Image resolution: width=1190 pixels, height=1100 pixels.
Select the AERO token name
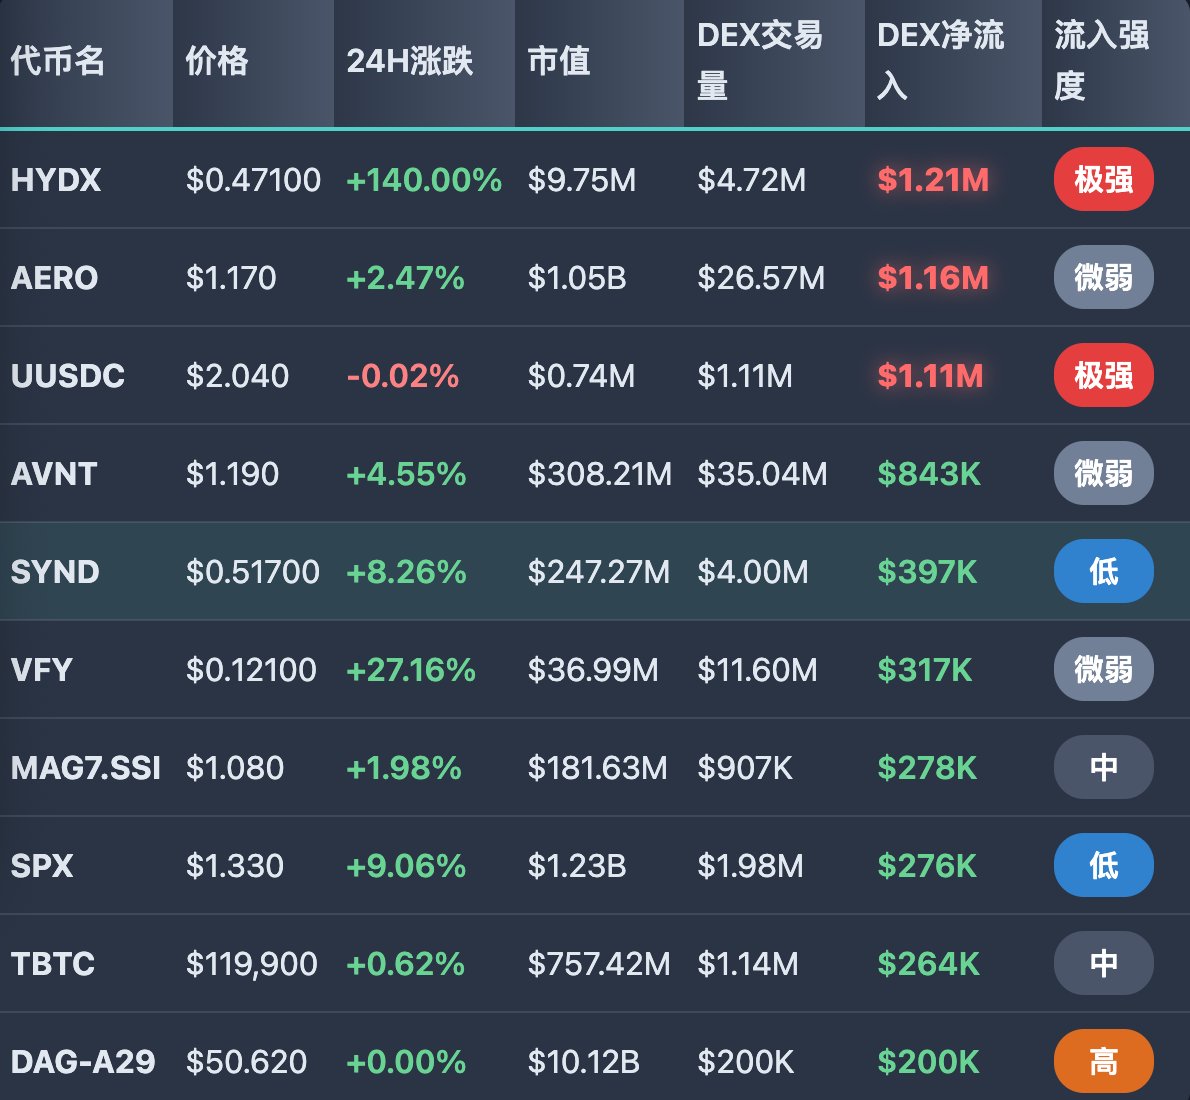[x=55, y=278]
